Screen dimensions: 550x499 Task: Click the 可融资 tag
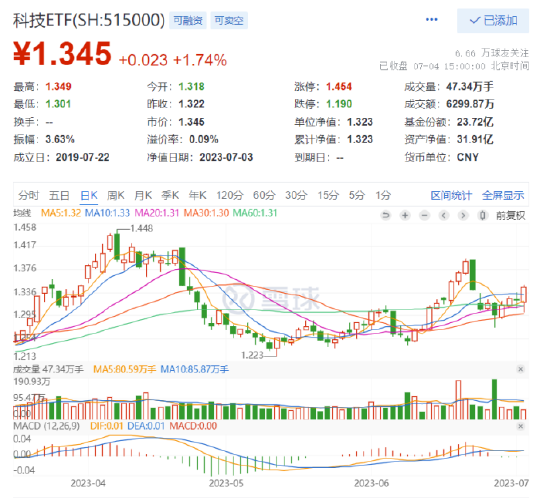click(x=188, y=21)
